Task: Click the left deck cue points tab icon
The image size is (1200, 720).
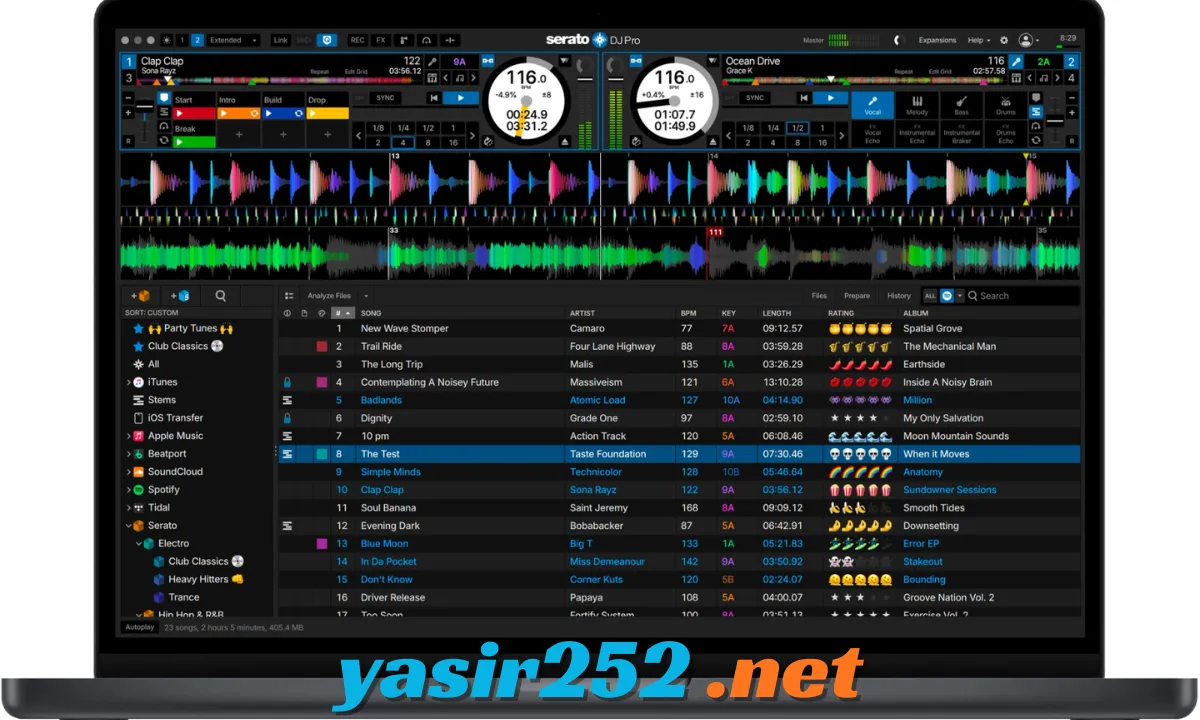Action: (163, 98)
